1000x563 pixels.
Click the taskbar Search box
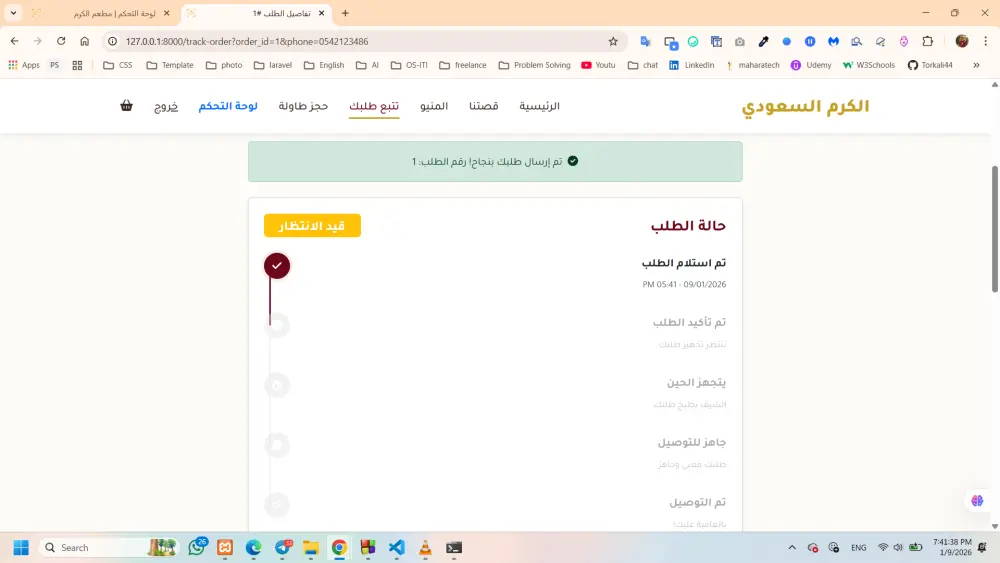(x=108, y=548)
